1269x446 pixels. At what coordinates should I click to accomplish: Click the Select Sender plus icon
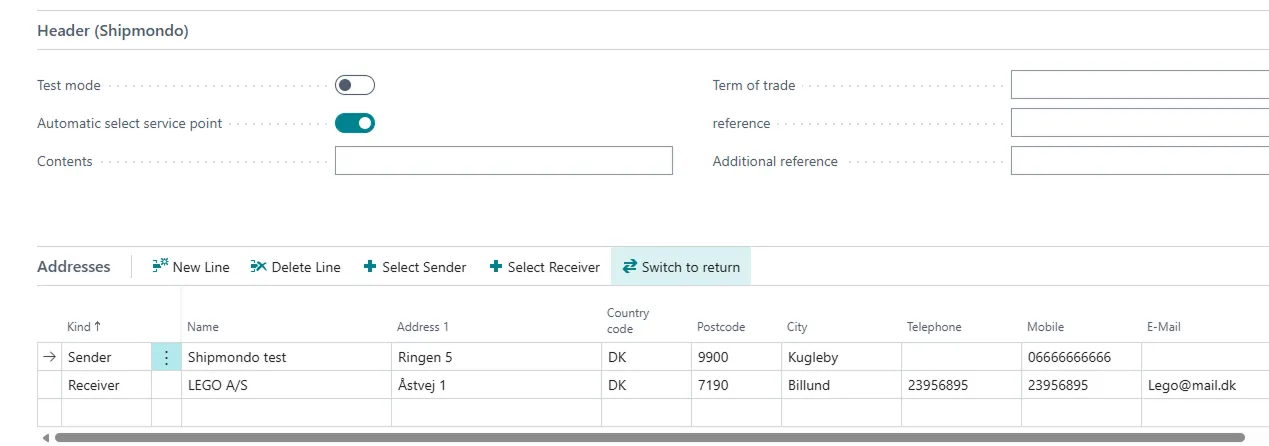point(370,267)
